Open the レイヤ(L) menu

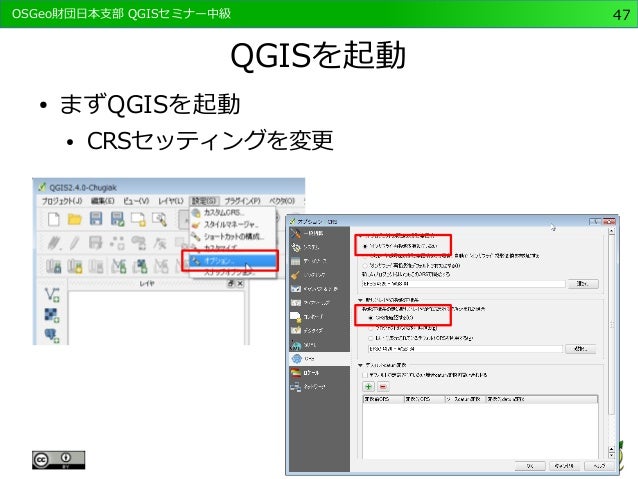pos(171,201)
